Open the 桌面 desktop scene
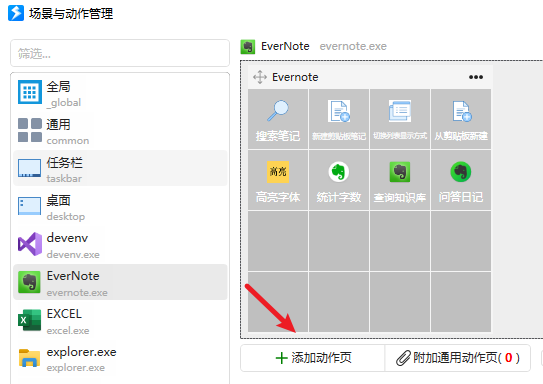This screenshot has width=543, height=384. click(120, 207)
